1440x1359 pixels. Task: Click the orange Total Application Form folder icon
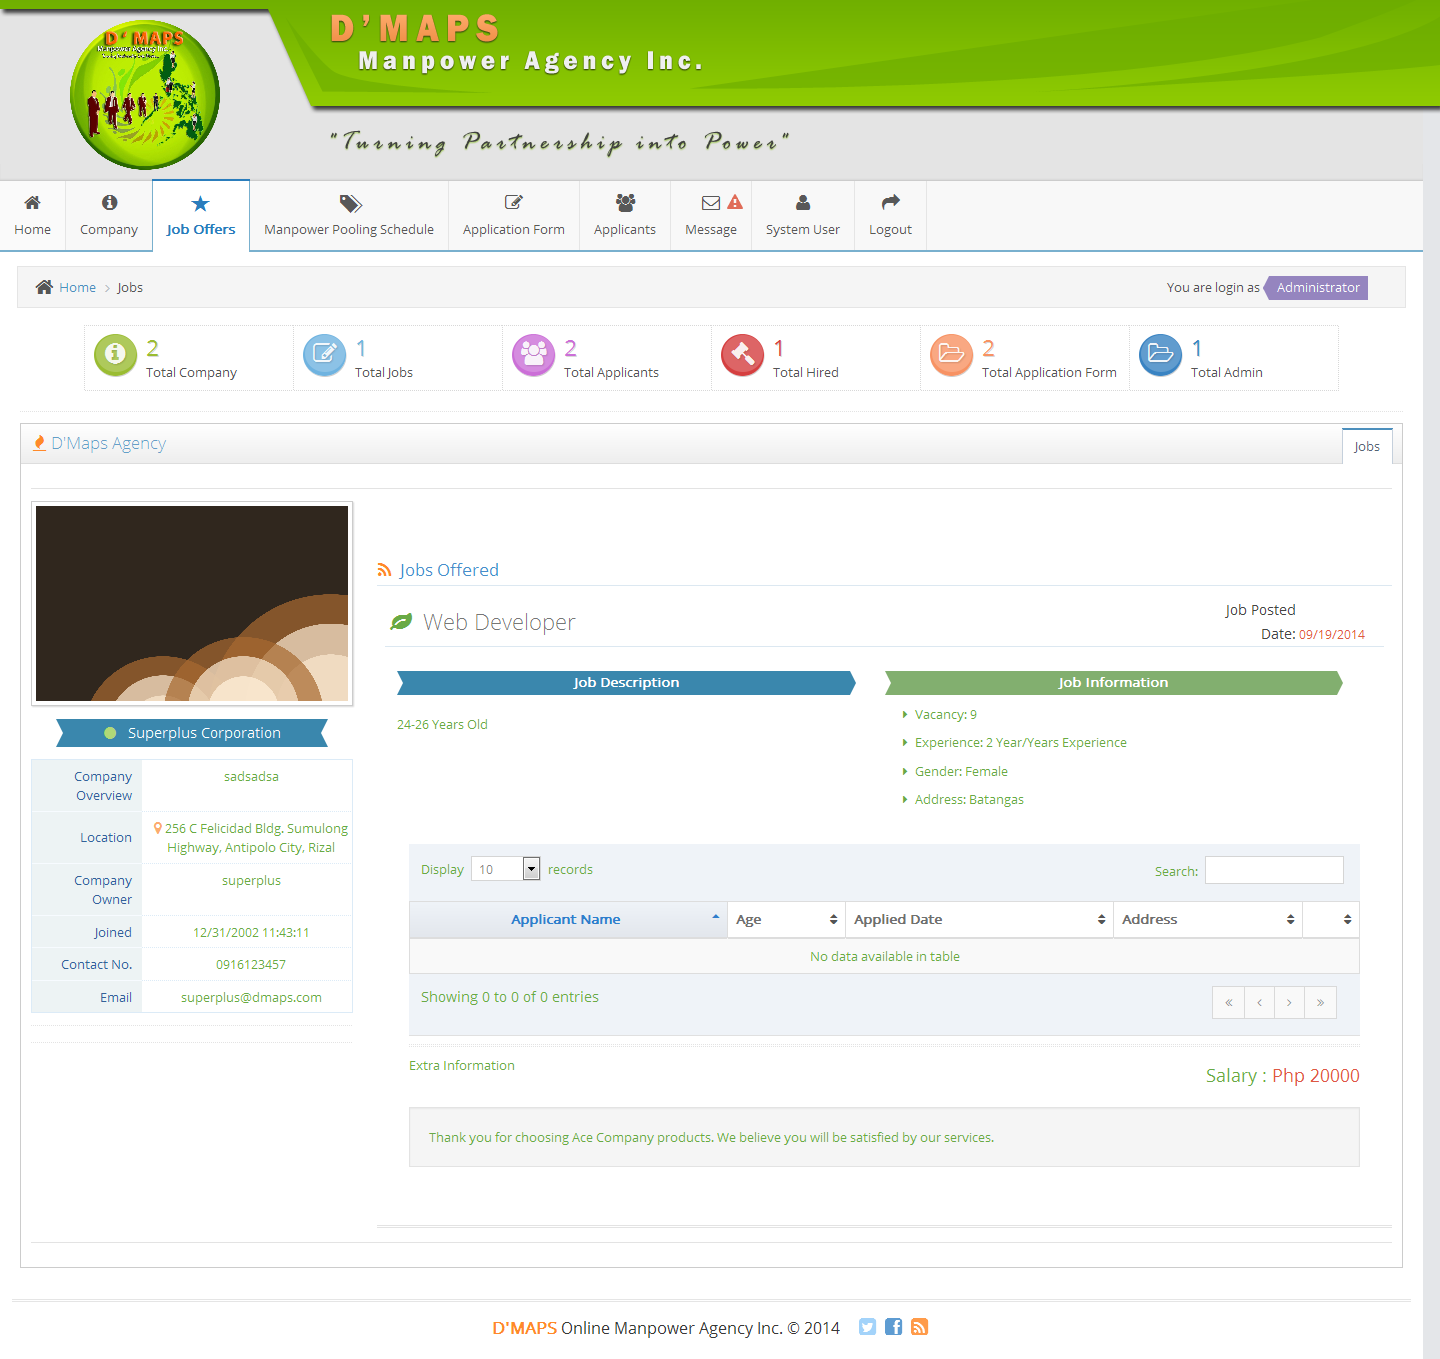pos(951,355)
